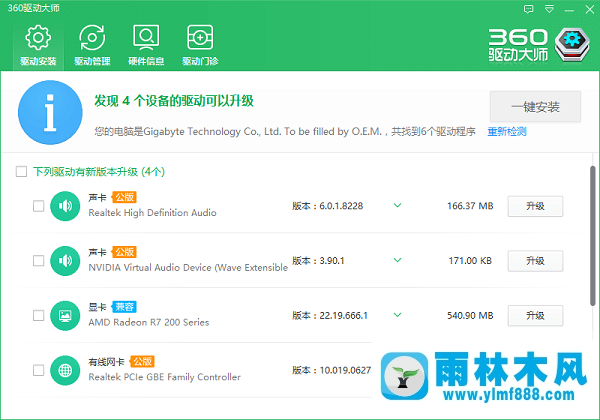Click the 公版 tag on NVIDIA audio row
The image size is (600, 420).
[124, 252]
